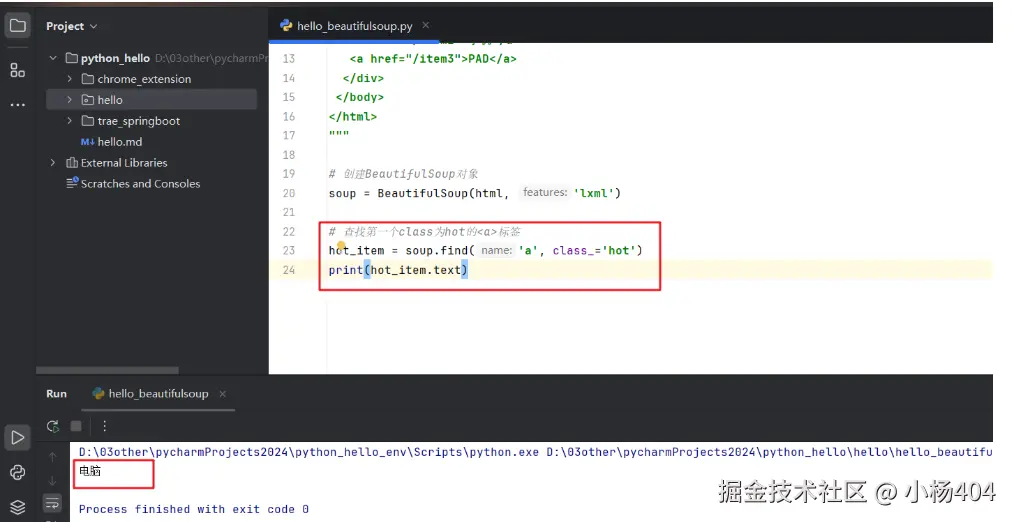Click the </body> closing tag line
The image size is (1012, 522).
(x=359, y=97)
